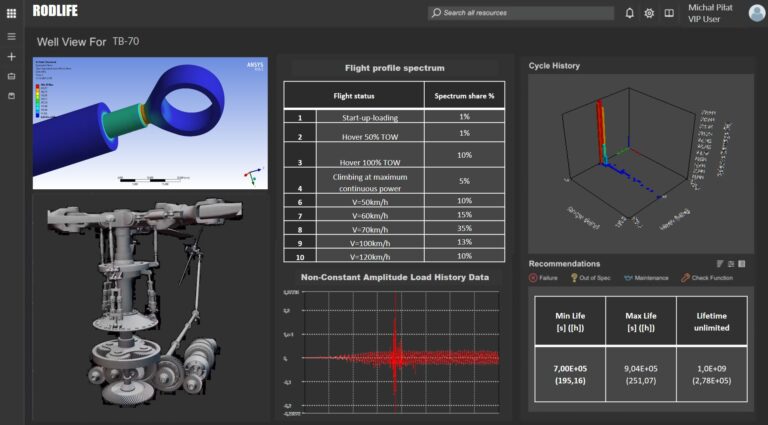This screenshot has width=768, height=425.
Task: Open the app launcher grid icon
Action: pyautogui.click(x=11, y=12)
